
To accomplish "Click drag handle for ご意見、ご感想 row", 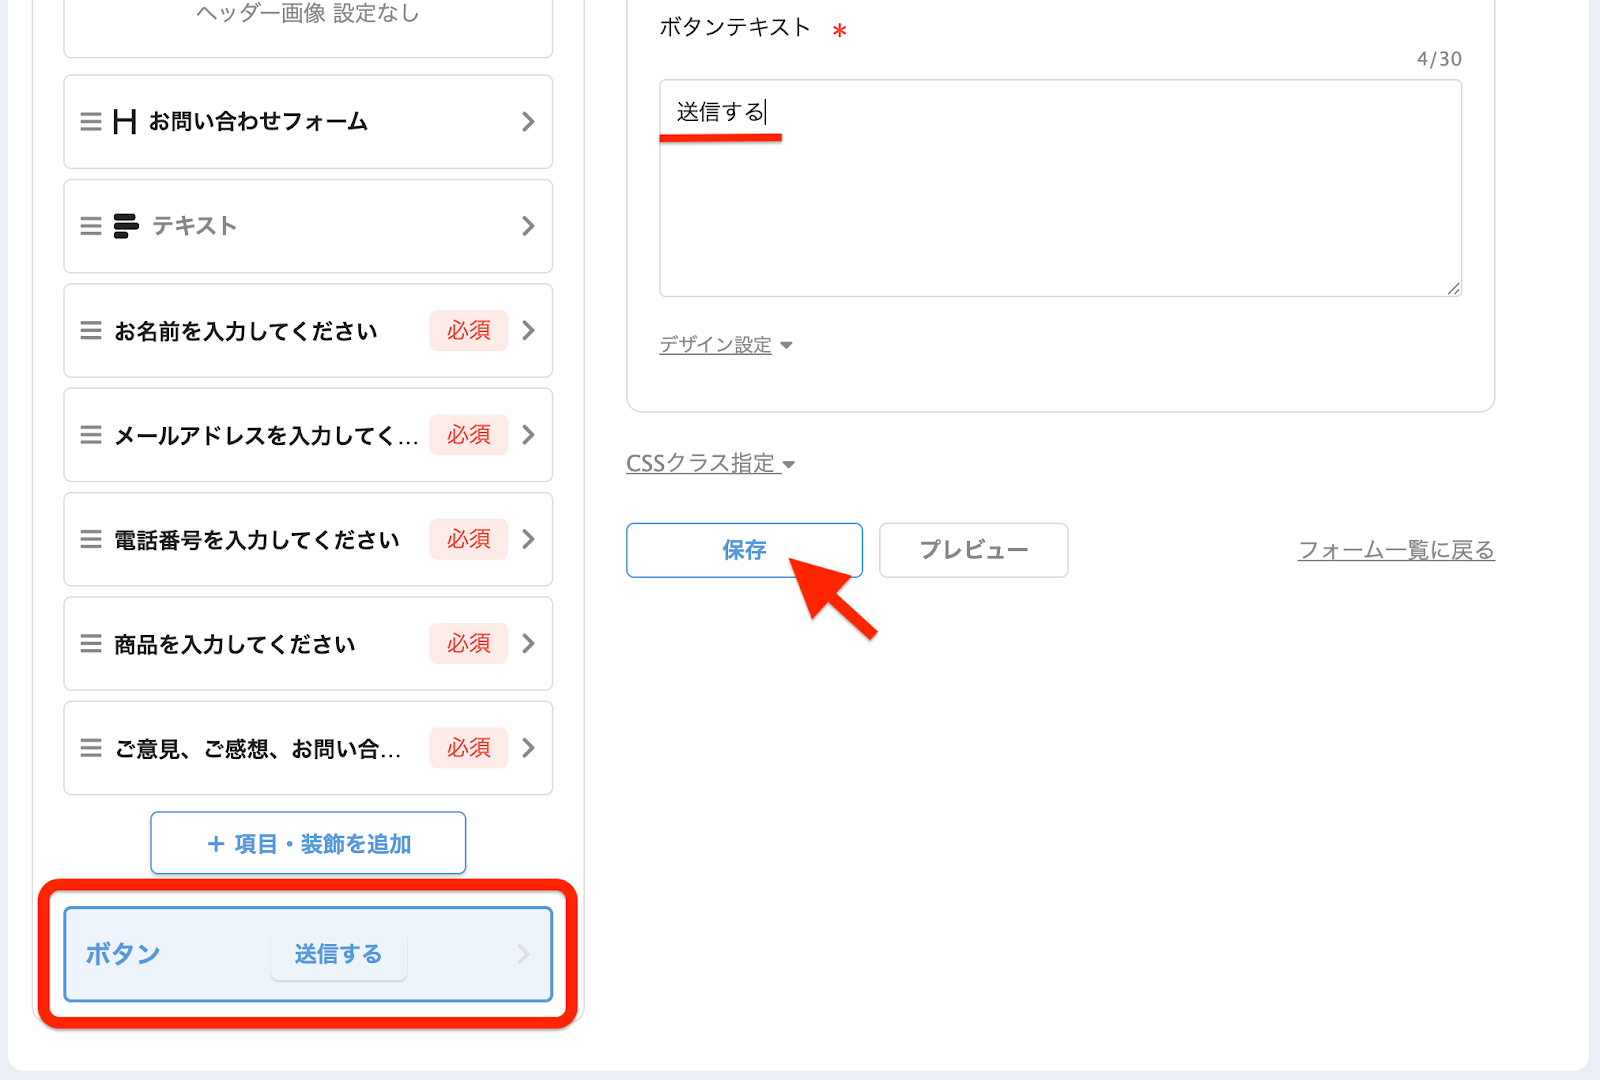I will 91,748.
